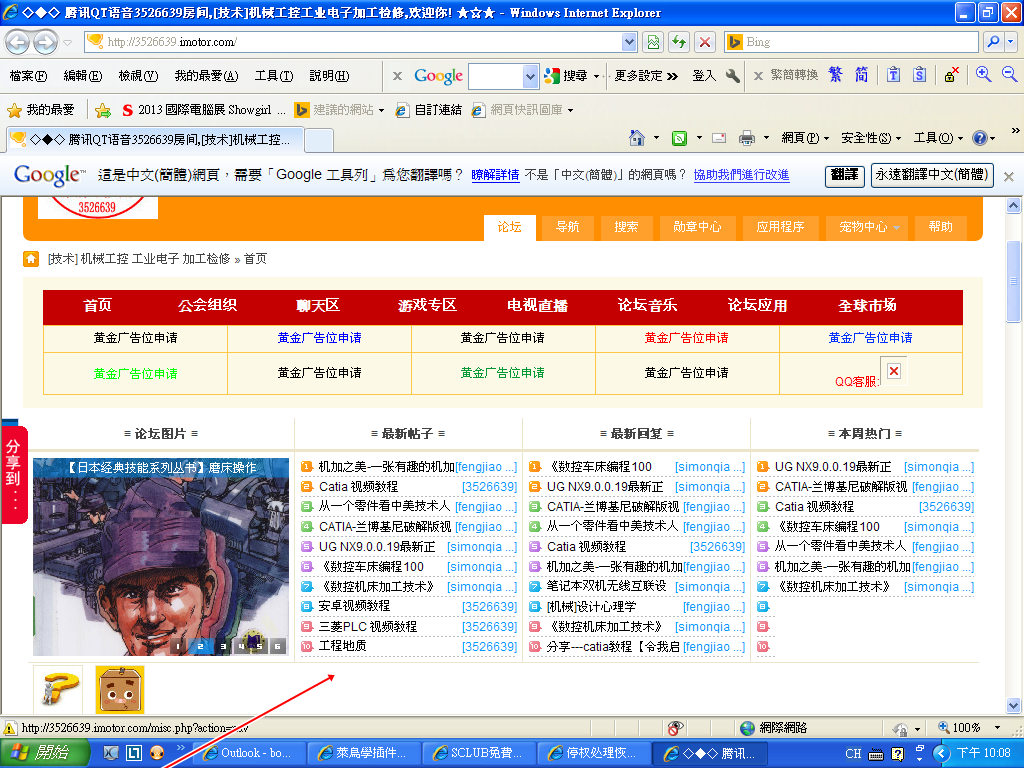Add page to favorites bar star icon
Viewport: 1024px width, 768px height.
[103, 110]
